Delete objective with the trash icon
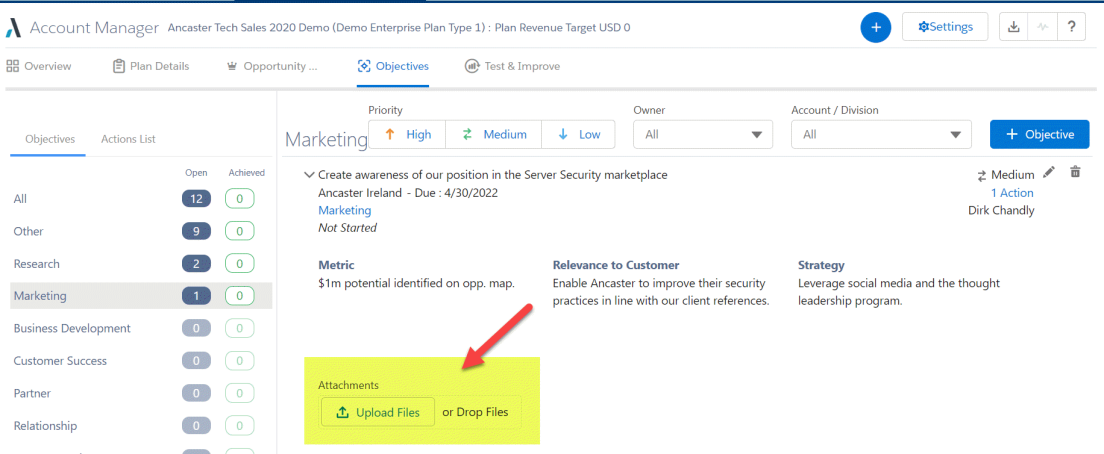This screenshot has width=1104, height=454. 1074,172
